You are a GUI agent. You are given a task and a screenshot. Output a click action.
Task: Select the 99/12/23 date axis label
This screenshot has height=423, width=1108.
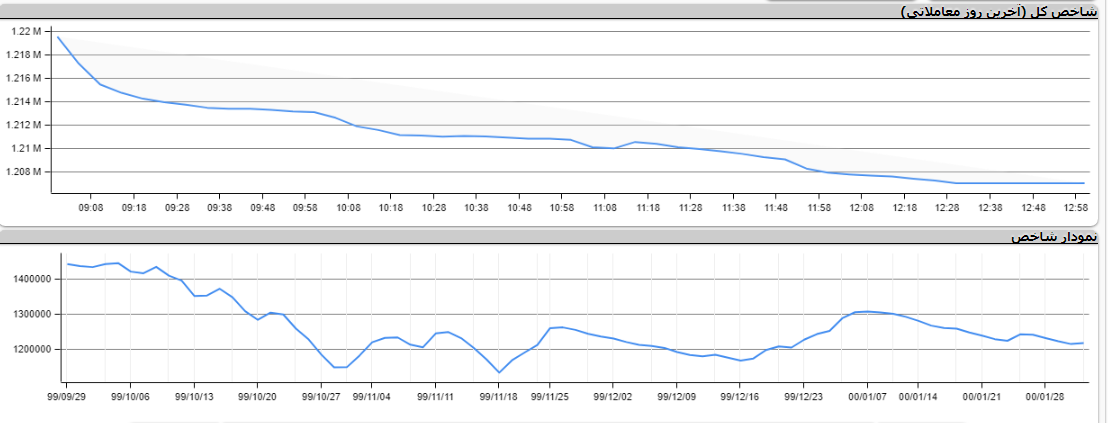coord(803,395)
